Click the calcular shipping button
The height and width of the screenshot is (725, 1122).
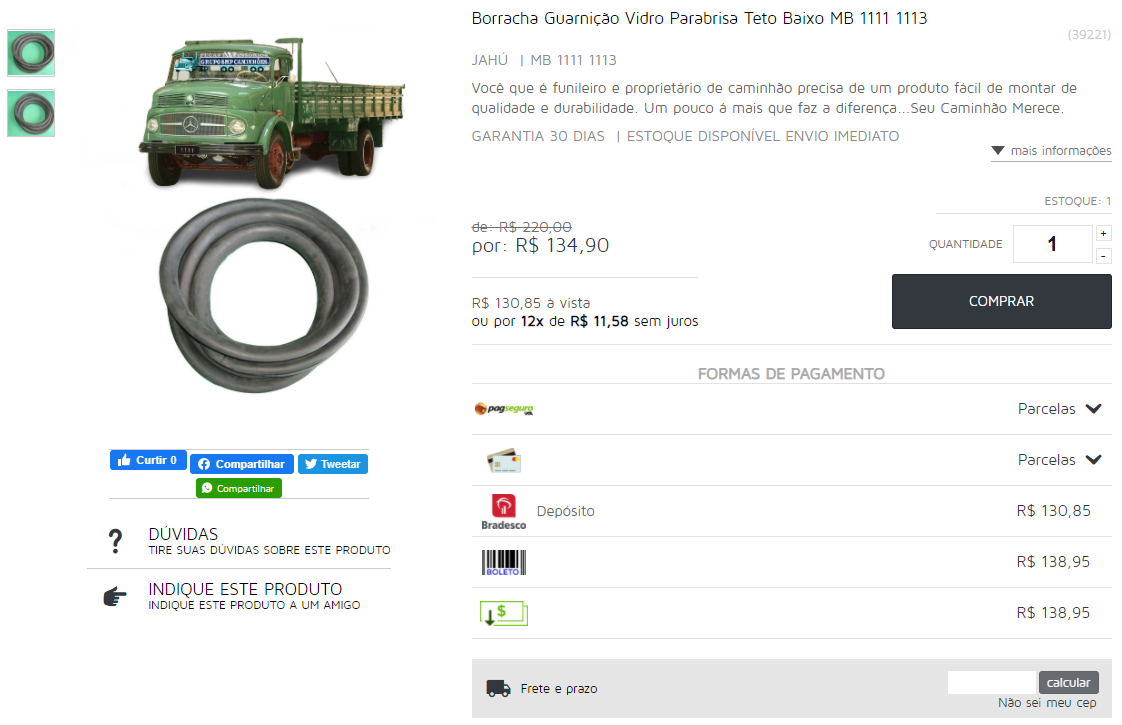(x=1068, y=682)
